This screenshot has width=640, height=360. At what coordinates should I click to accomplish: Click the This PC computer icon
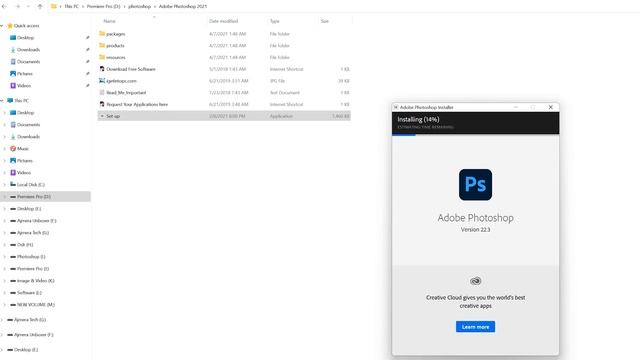pos(10,100)
